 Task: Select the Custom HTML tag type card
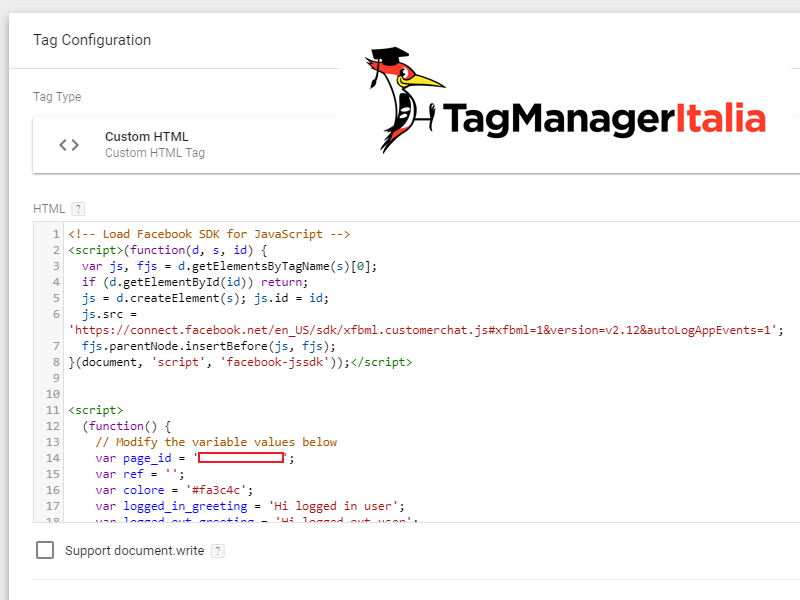(416, 145)
